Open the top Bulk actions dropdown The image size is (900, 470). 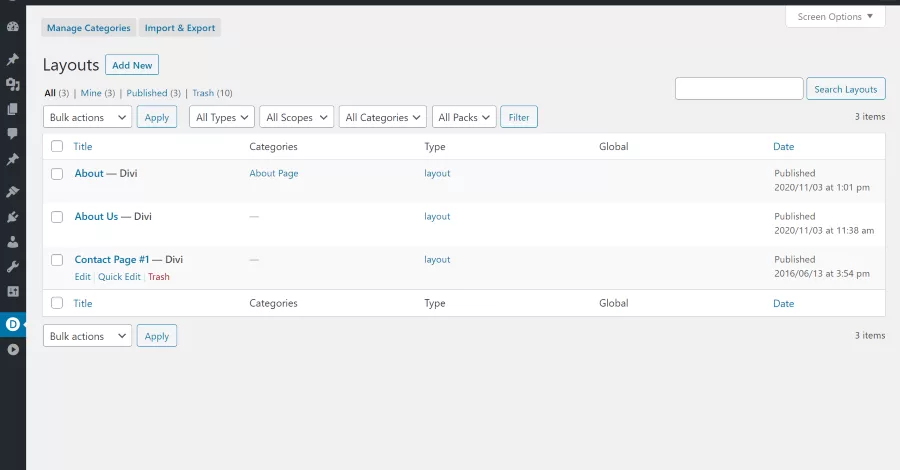[87, 117]
